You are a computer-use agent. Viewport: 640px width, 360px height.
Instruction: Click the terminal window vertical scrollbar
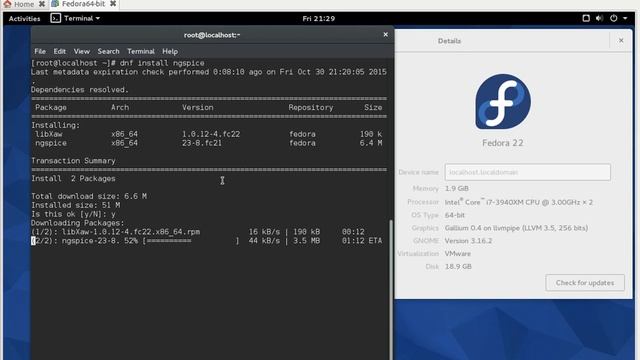tap(391, 290)
